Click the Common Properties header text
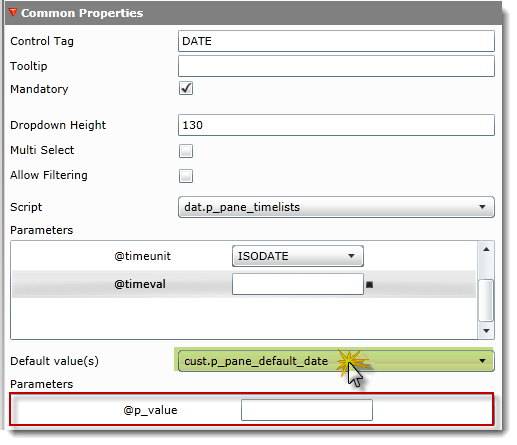This screenshot has height=445, width=517. (82, 13)
